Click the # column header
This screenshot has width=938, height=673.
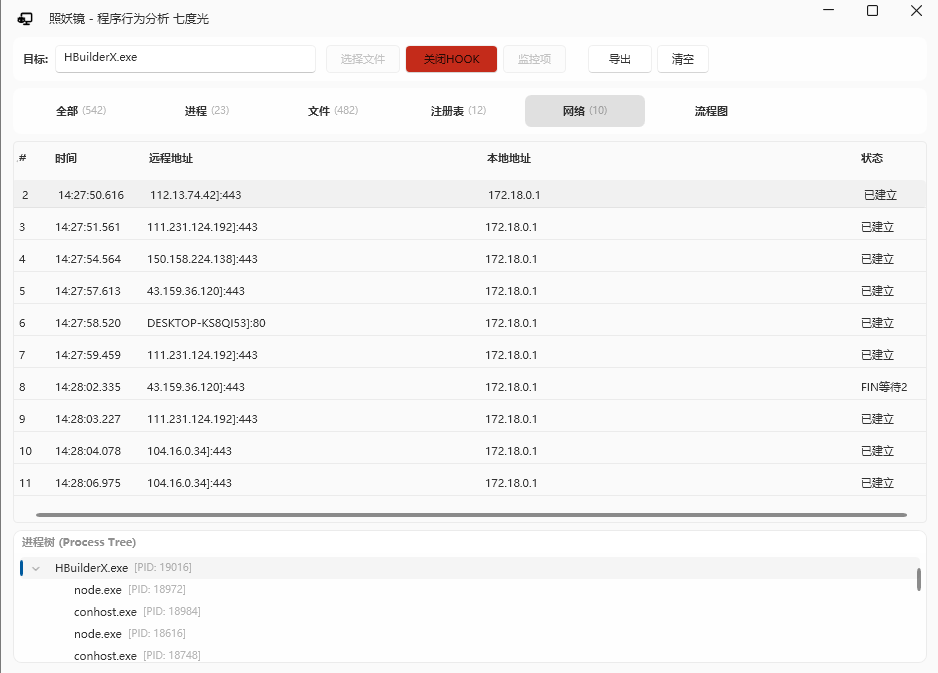click(23, 158)
